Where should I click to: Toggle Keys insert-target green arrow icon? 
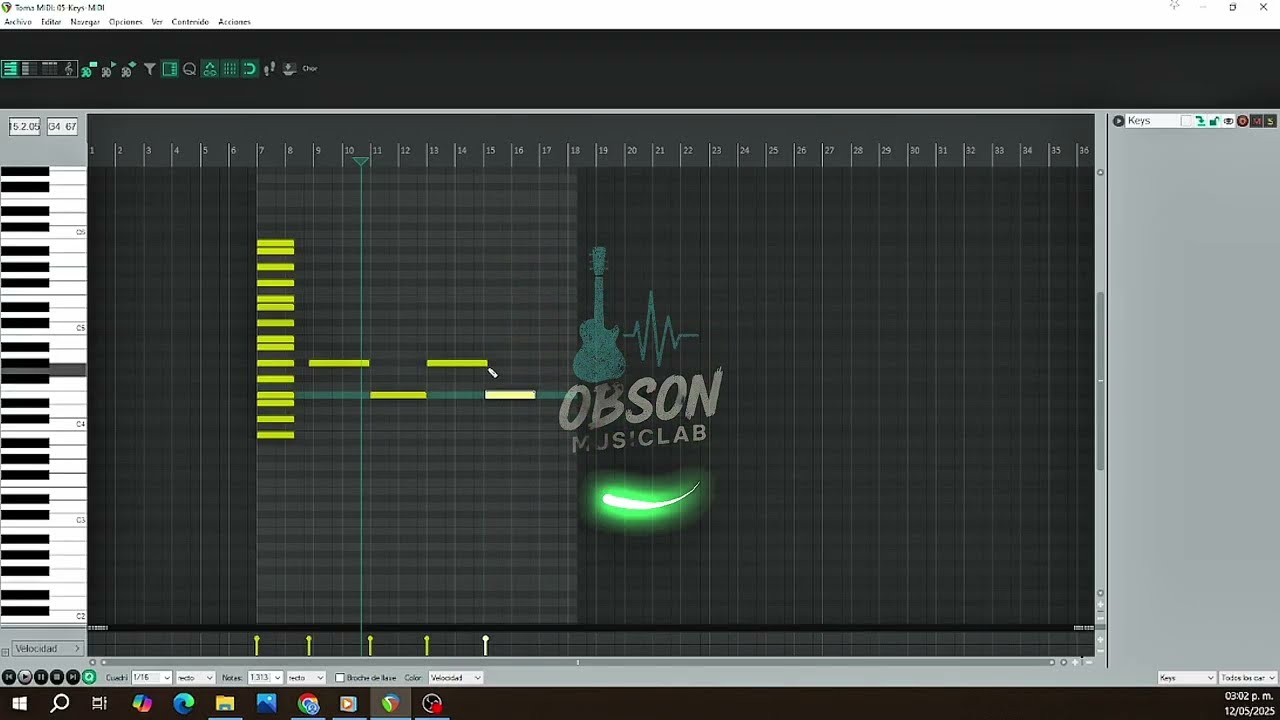1200,121
